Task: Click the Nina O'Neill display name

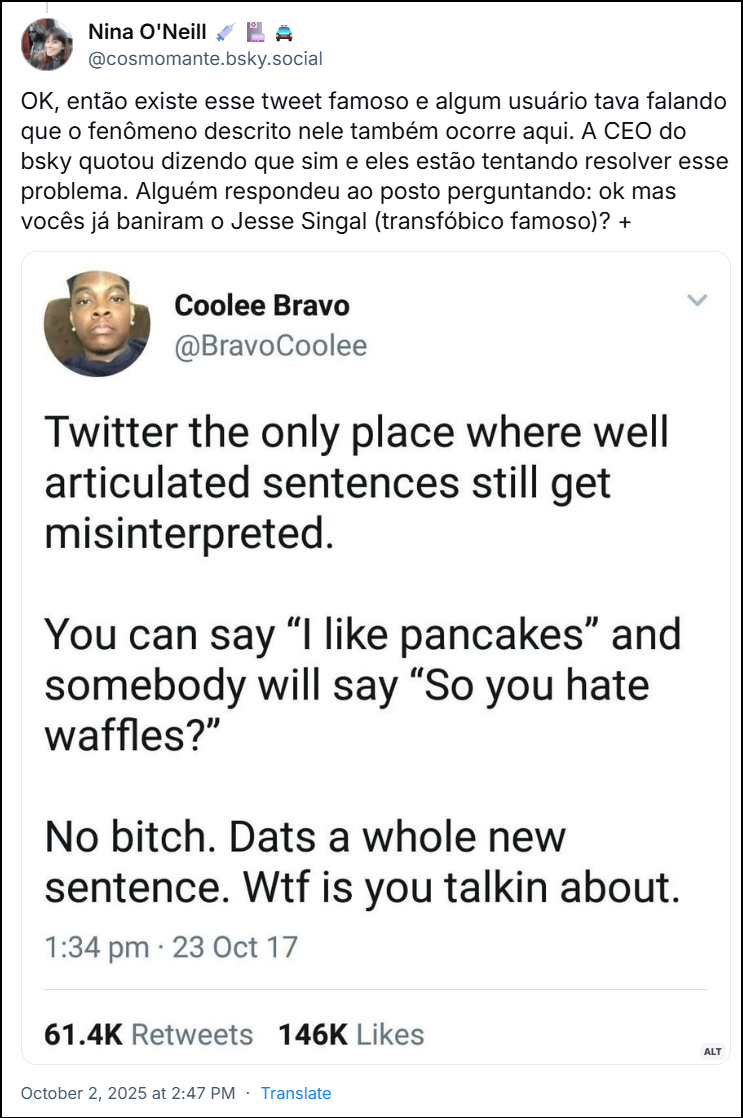Action: (147, 32)
